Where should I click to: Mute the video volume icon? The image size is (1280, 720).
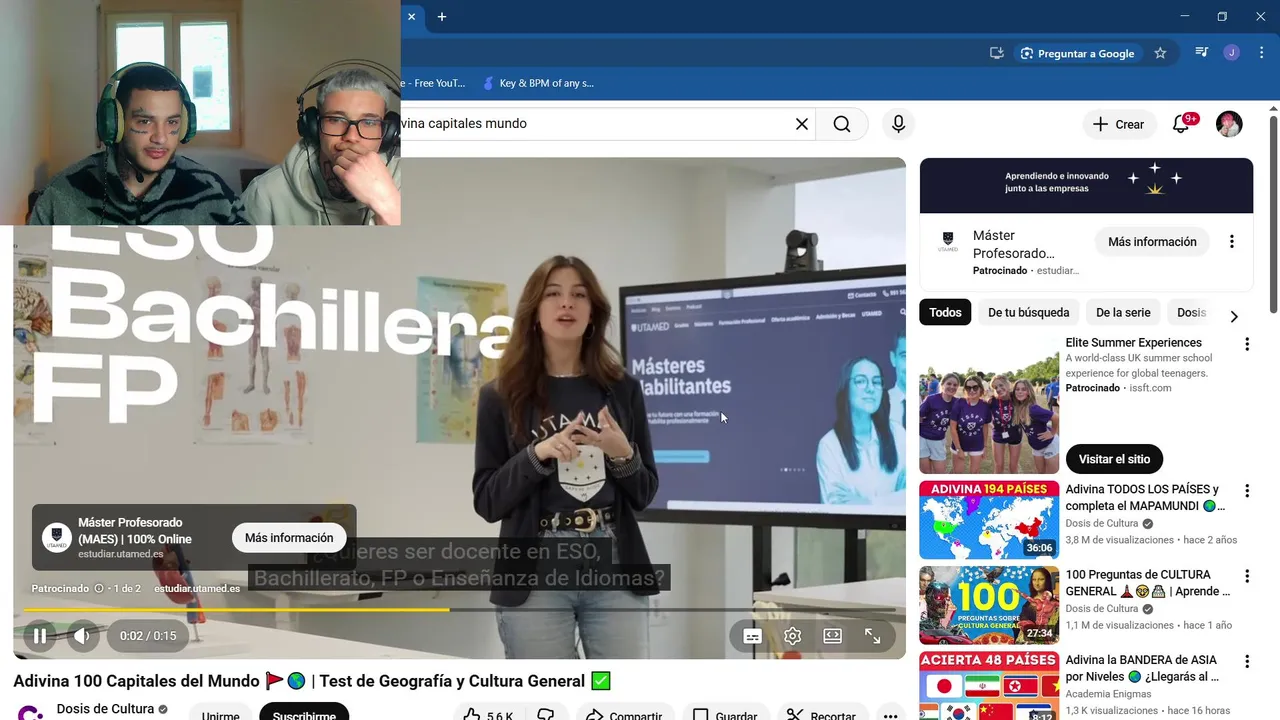[x=82, y=636]
